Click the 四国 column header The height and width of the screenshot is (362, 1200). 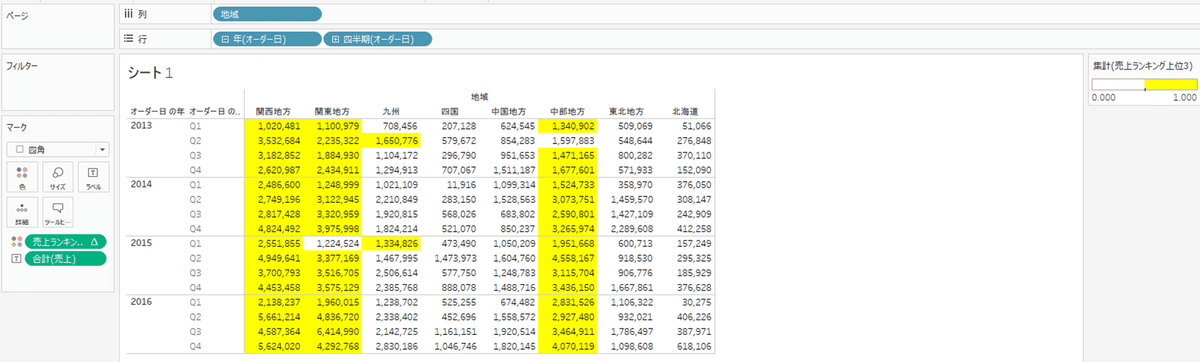point(450,111)
